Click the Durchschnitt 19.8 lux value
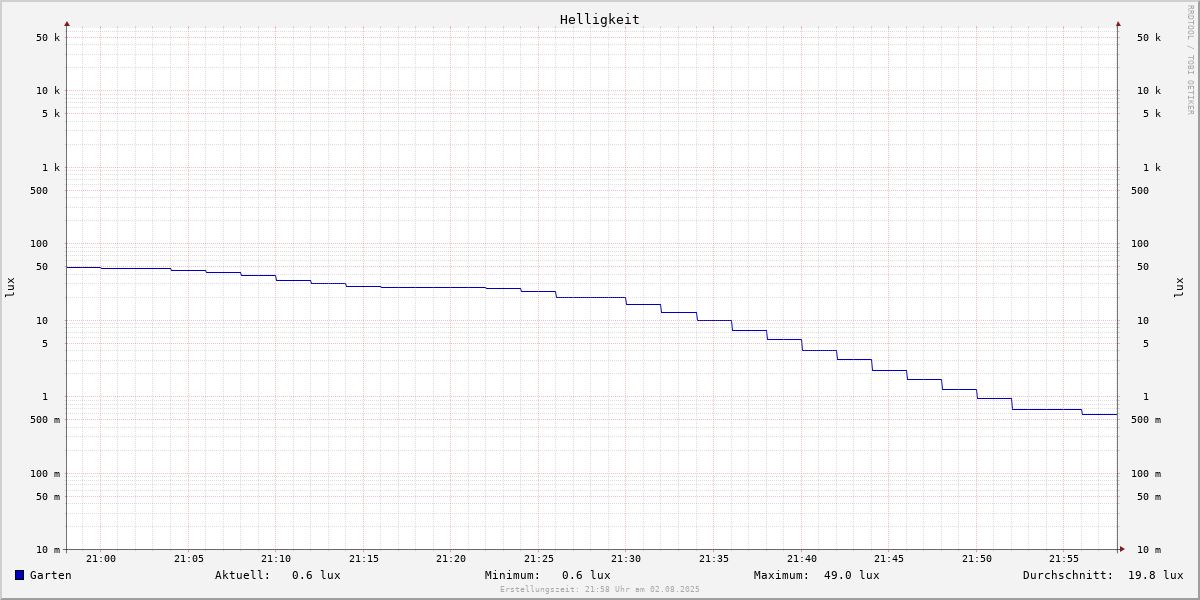 click(x=1156, y=575)
